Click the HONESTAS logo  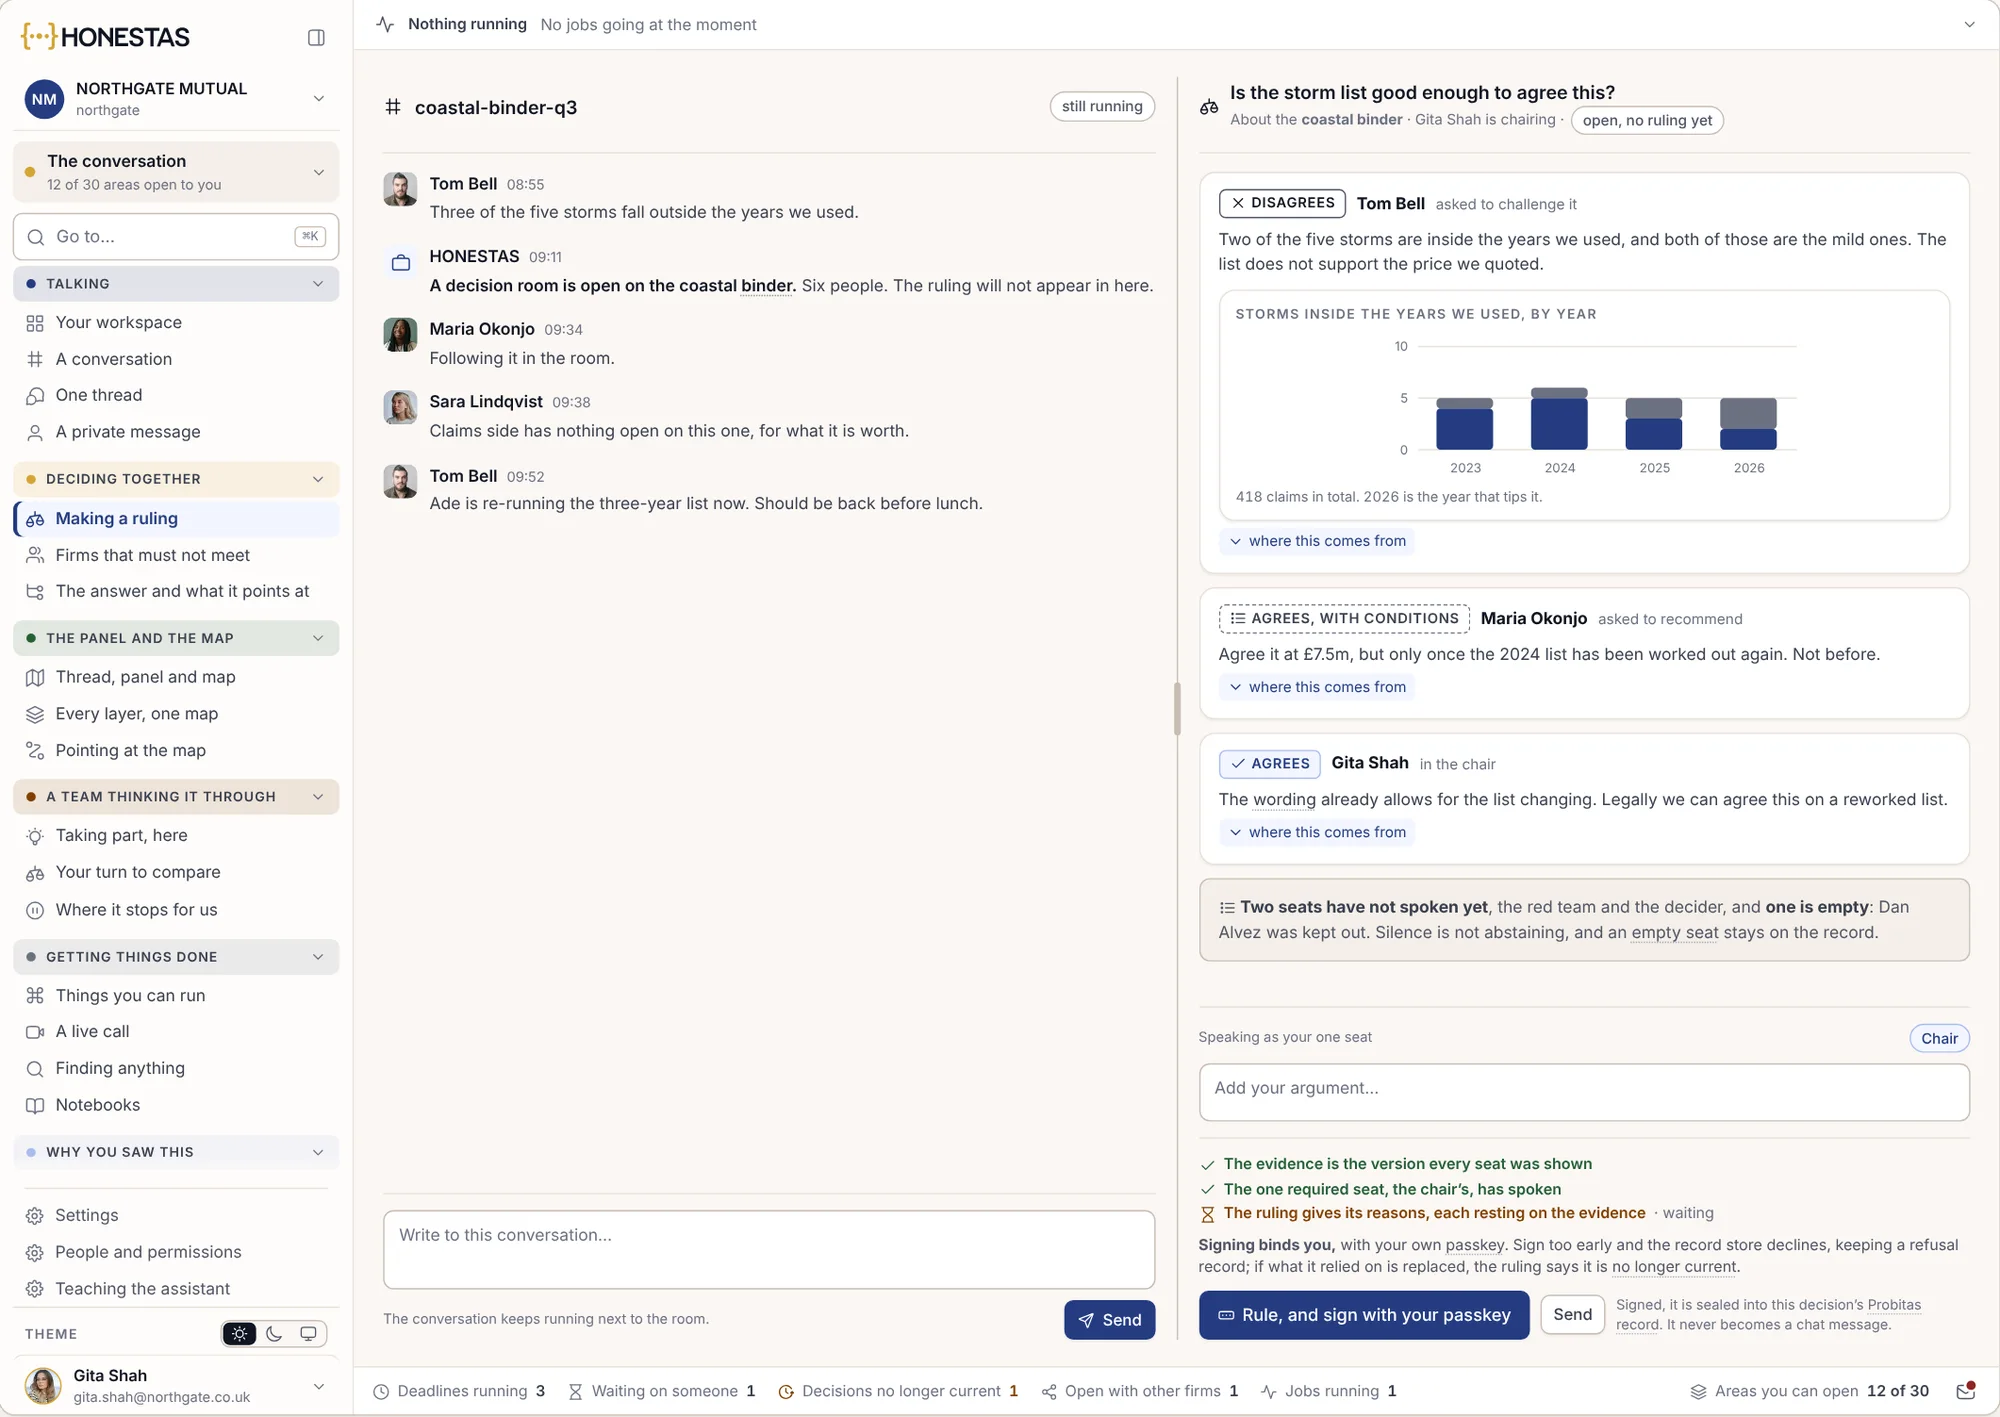[105, 37]
